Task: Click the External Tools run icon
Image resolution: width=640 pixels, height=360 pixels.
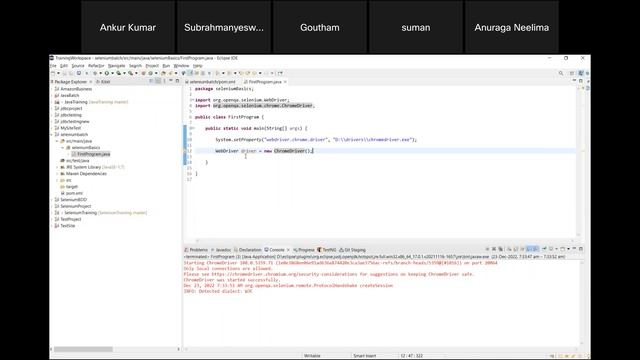Action: (x=131, y=73)
